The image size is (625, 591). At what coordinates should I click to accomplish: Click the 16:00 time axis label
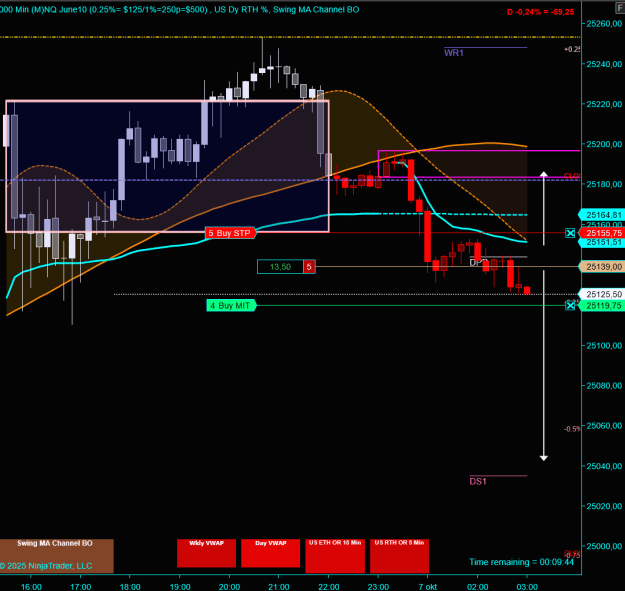(x=31, y=587)
